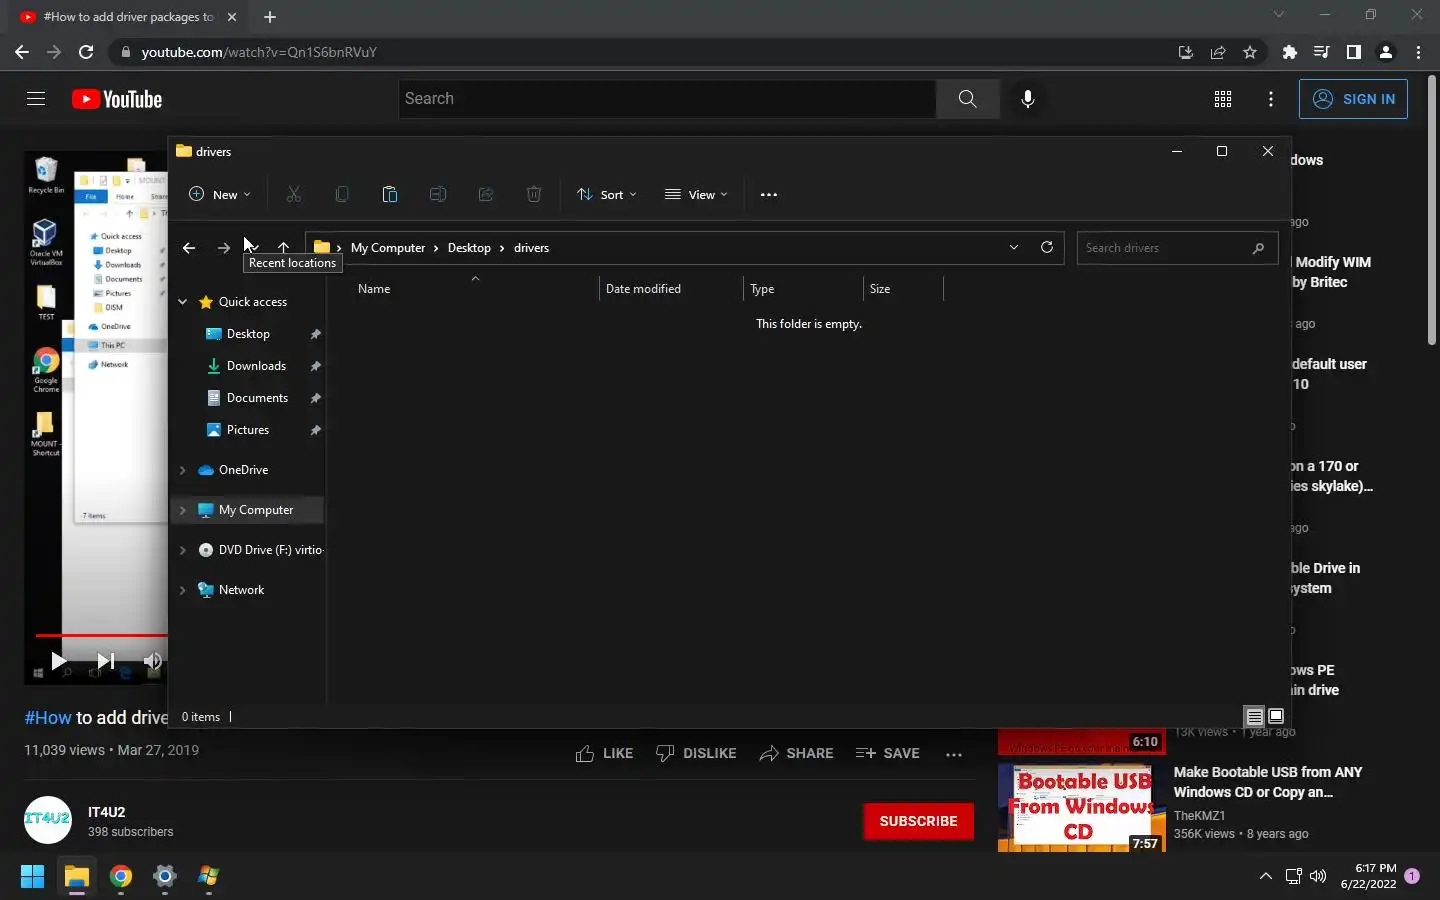Viewport: 1440px width, 900px height.
Task: Play the YouTube video
Action: coord(58,661)
